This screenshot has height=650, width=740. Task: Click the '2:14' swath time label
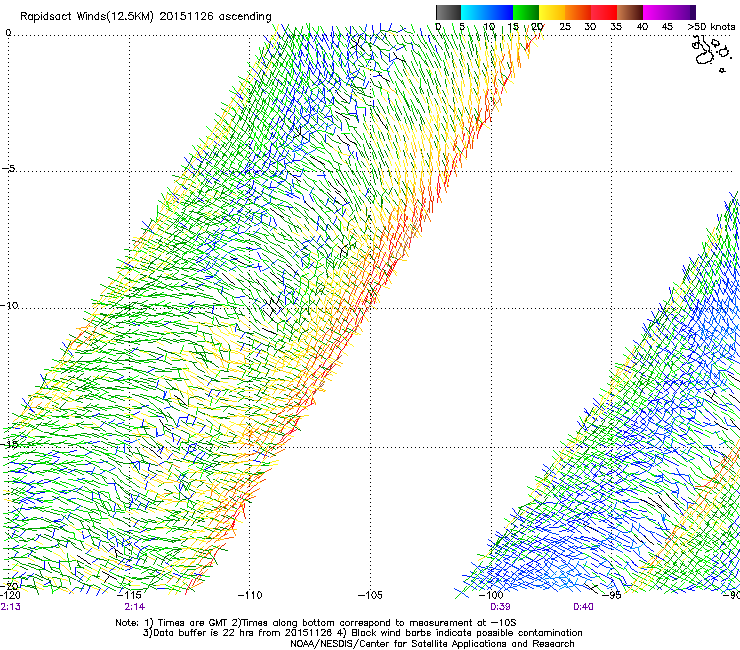(135, 607)
